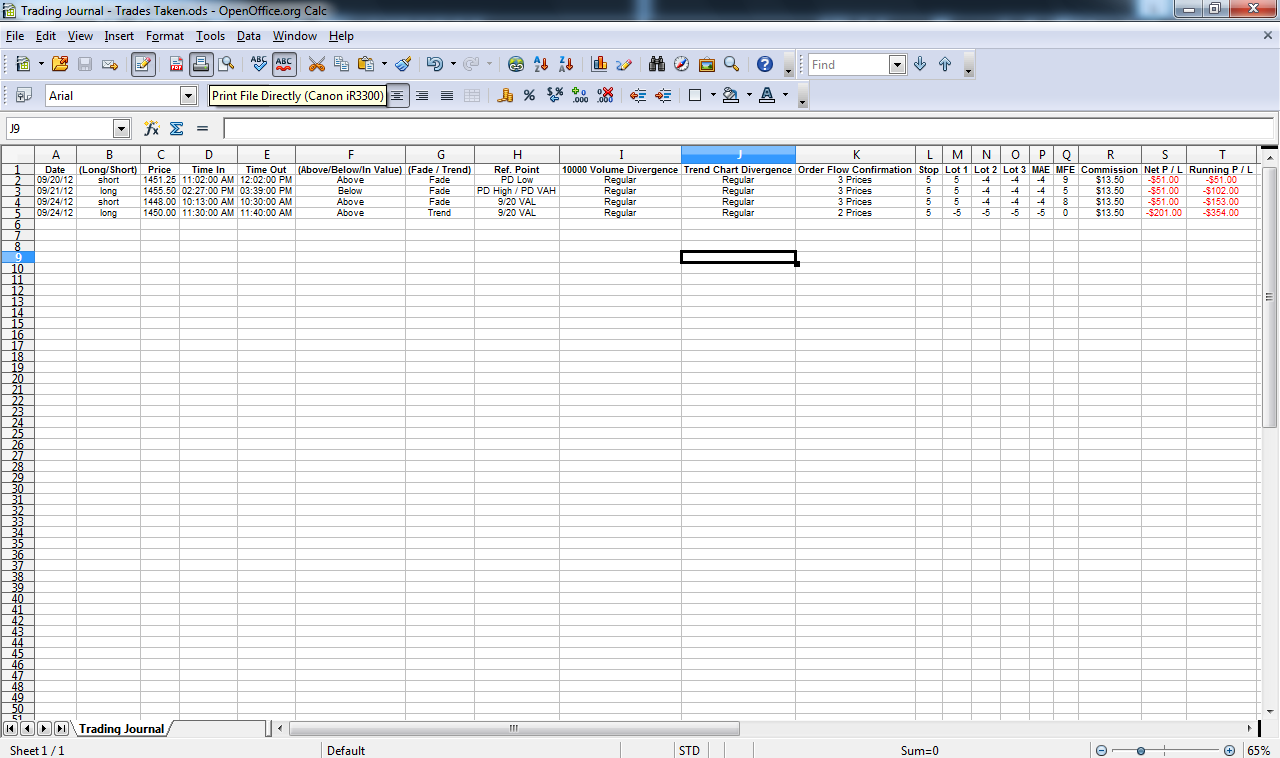Open the Insert menu
Screen dimensions: 1280x758
pyautogui.click(x=119, y=36)
